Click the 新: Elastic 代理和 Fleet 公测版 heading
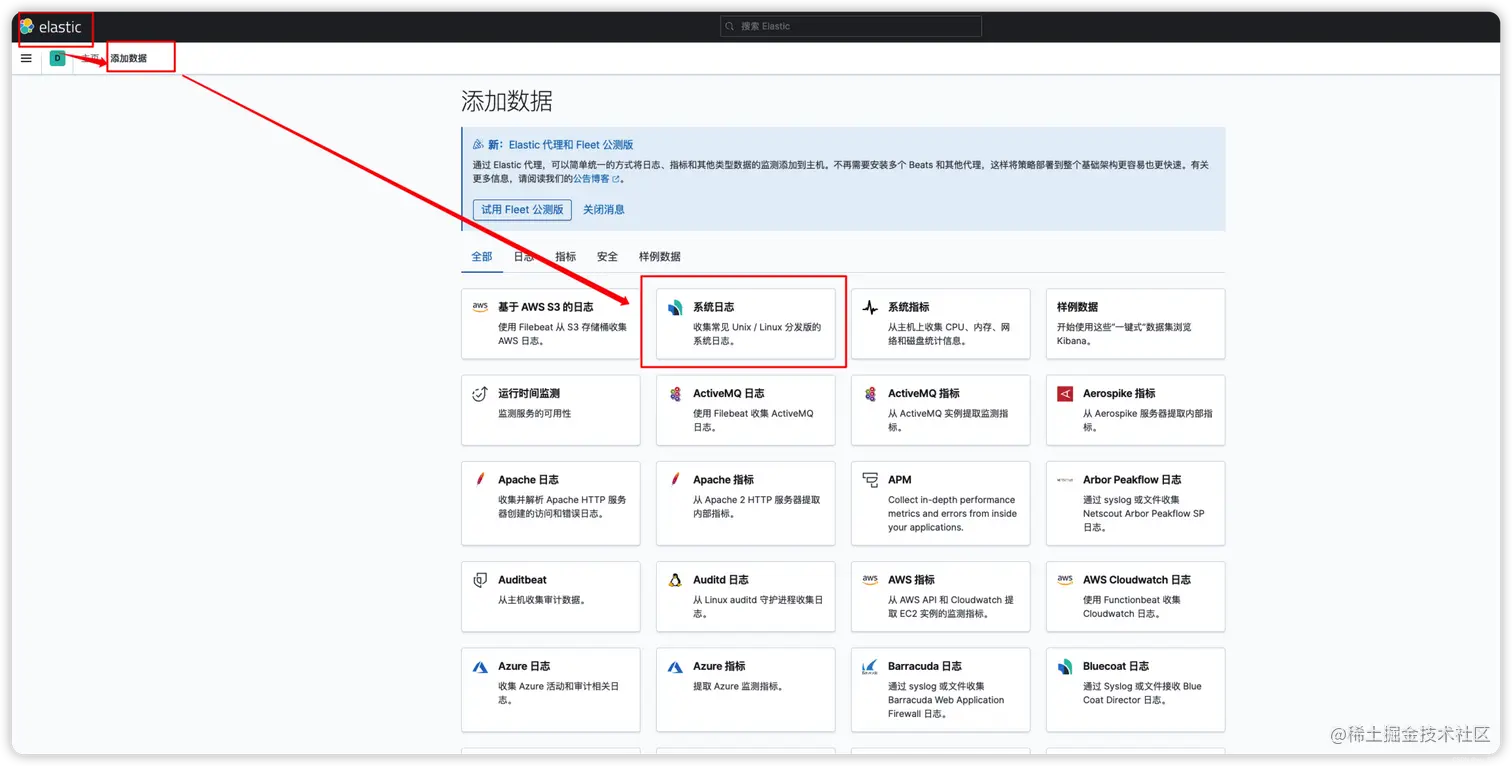1512x766 pixels. [x=561, y=145]
